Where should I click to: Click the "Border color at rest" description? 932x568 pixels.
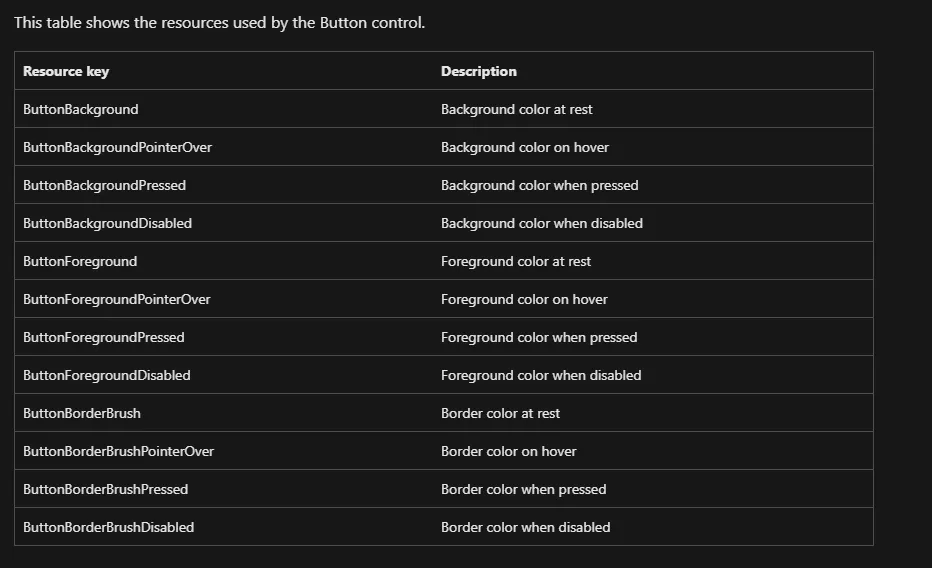pyautogui.click(x=500, y=413)
